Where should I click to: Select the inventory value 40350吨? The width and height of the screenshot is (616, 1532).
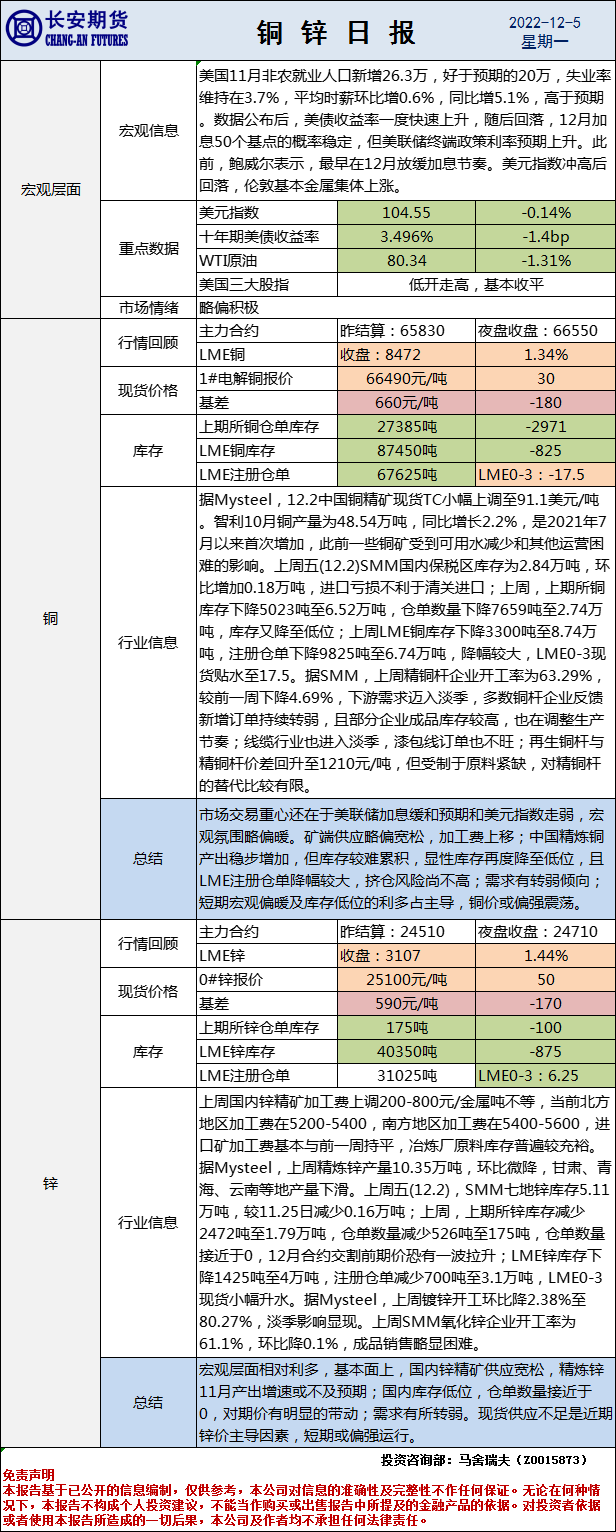click(406, 1051)
